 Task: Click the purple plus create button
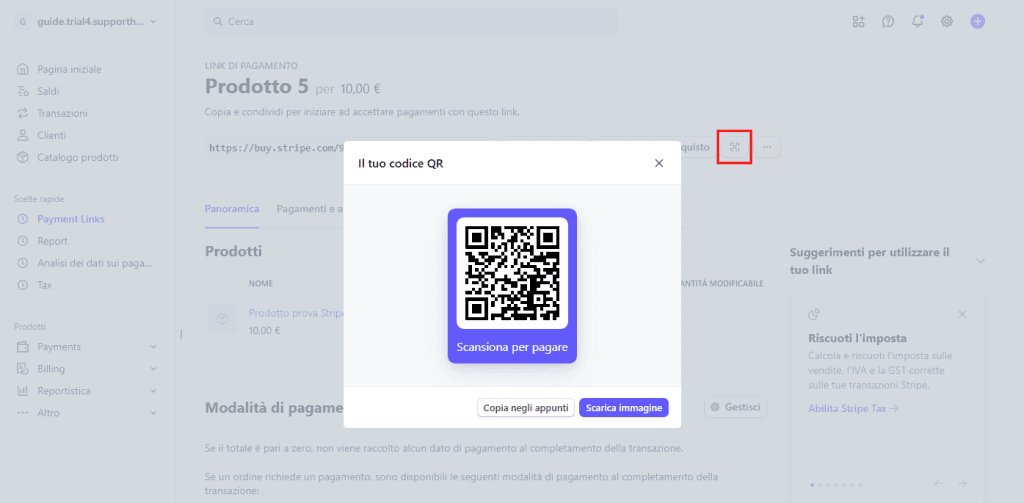(x=977, y=22)
